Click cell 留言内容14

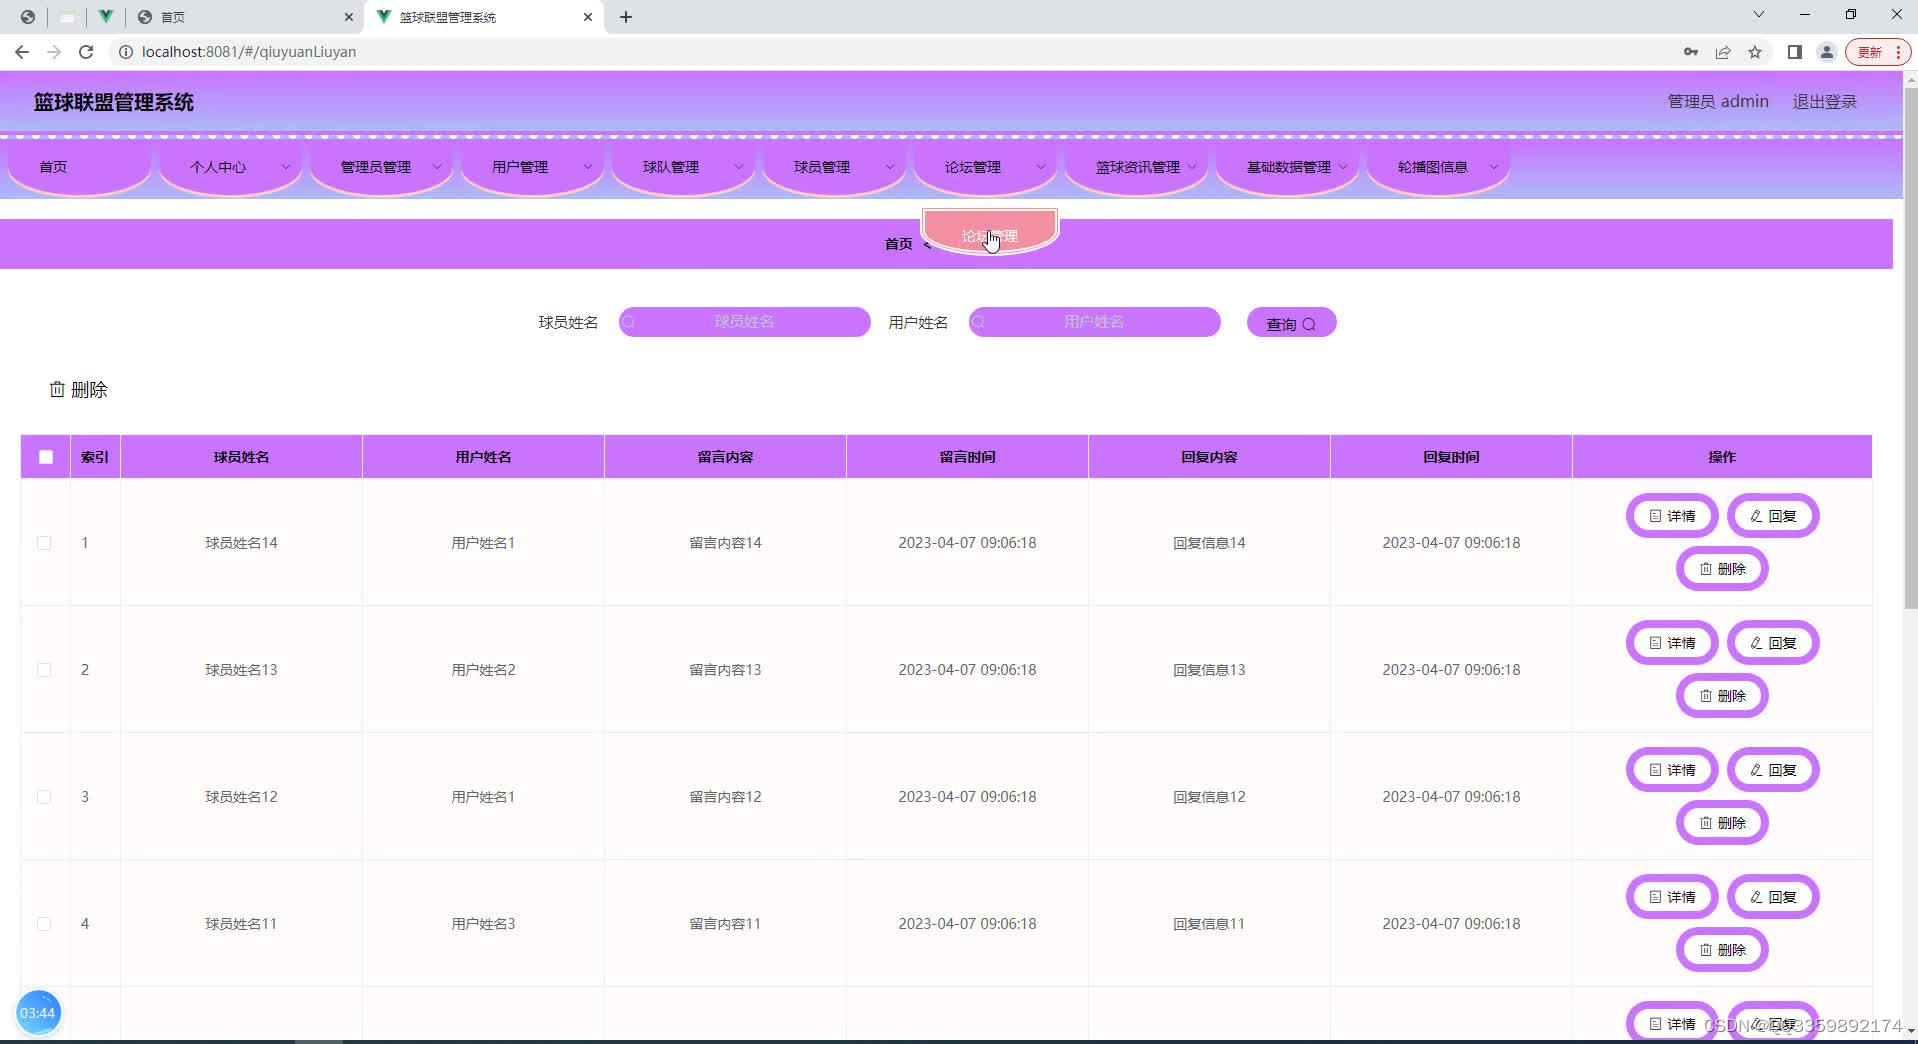(725, 543)
